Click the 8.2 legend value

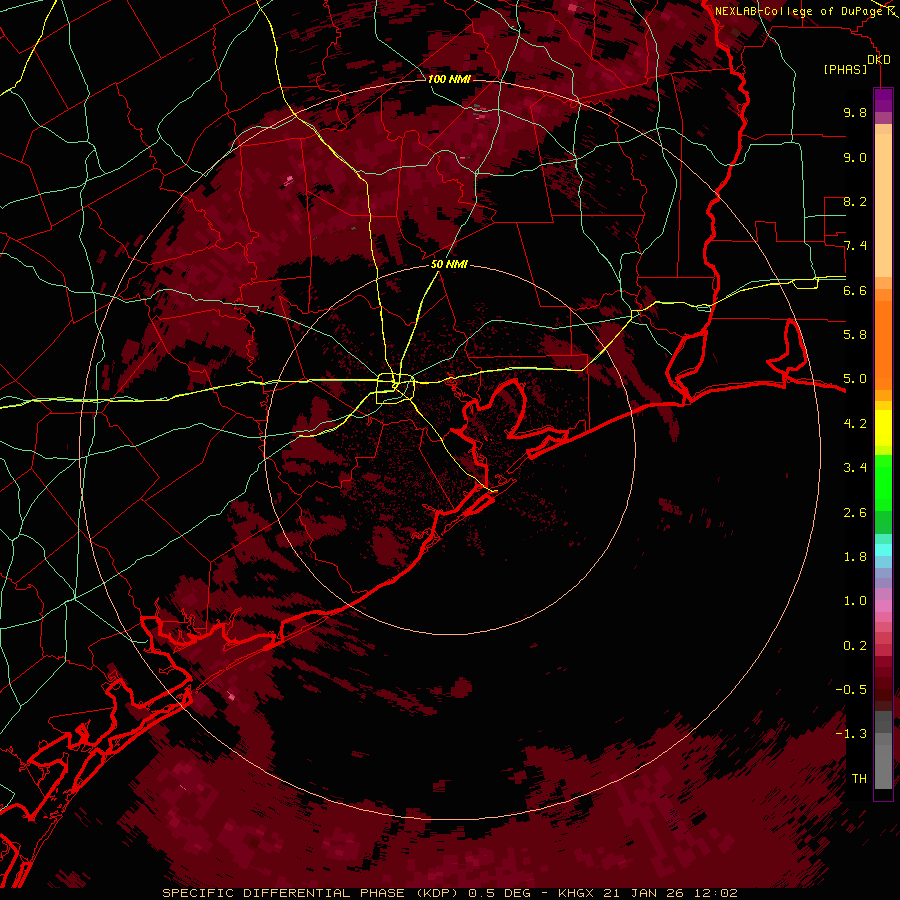click(x=855, y=201)
